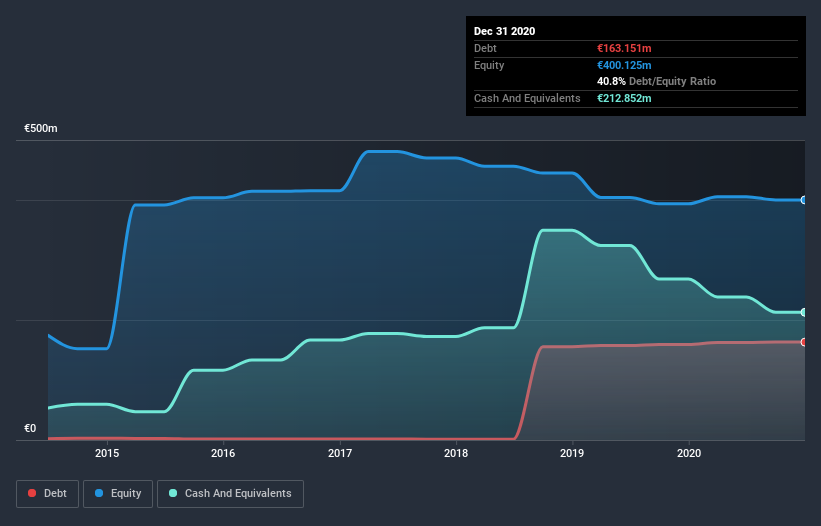Click the €0 y-axis label
Image resolution: width=821 pixels, height=526 pixels.
30,428
